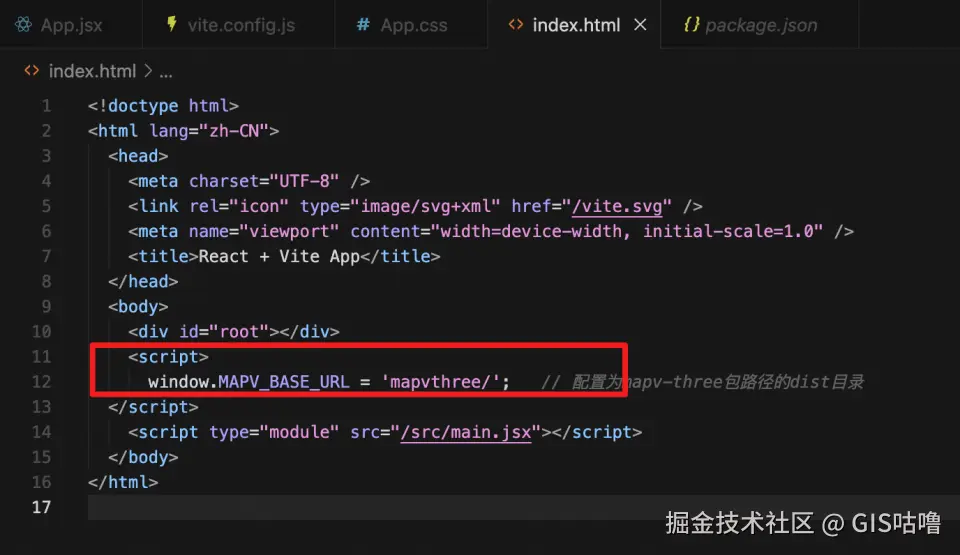
Task: Click line number 12 in the gutter
Action: (42, 382)
